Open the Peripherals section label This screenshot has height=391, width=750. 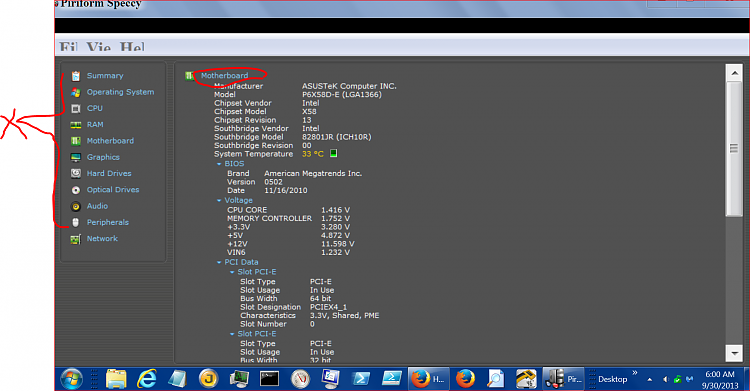click(x=108, y=222)
